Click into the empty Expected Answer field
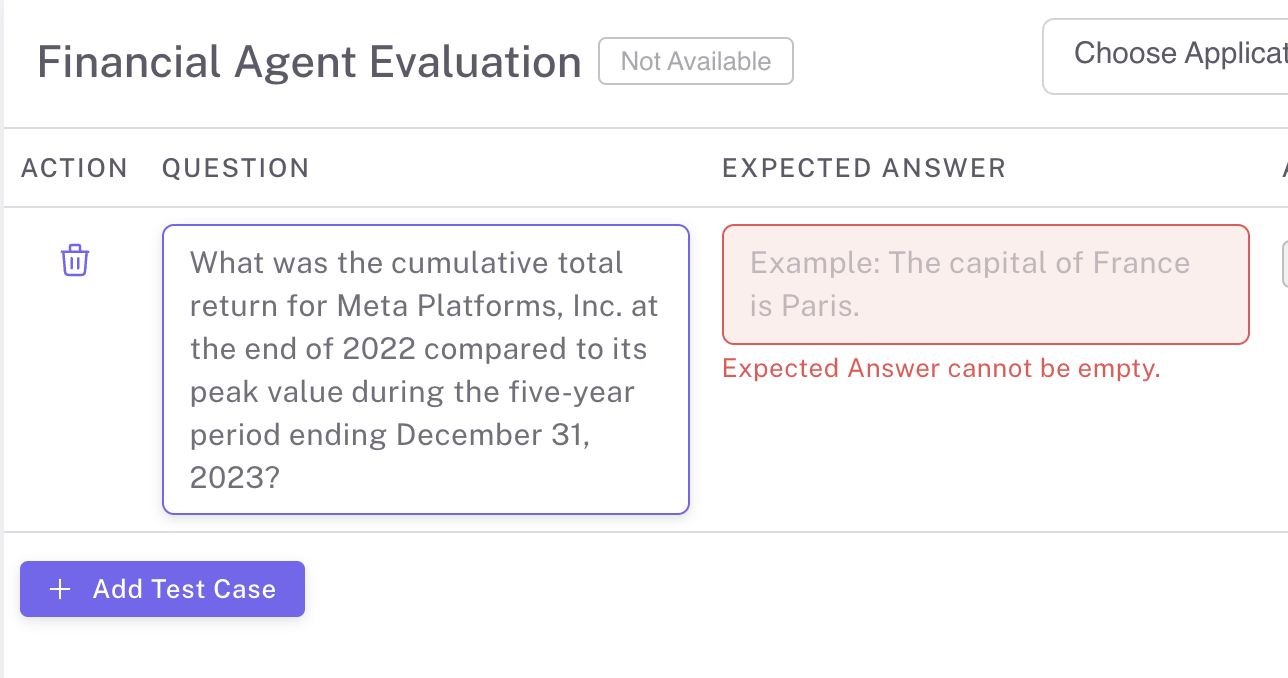 click(986, 284)
